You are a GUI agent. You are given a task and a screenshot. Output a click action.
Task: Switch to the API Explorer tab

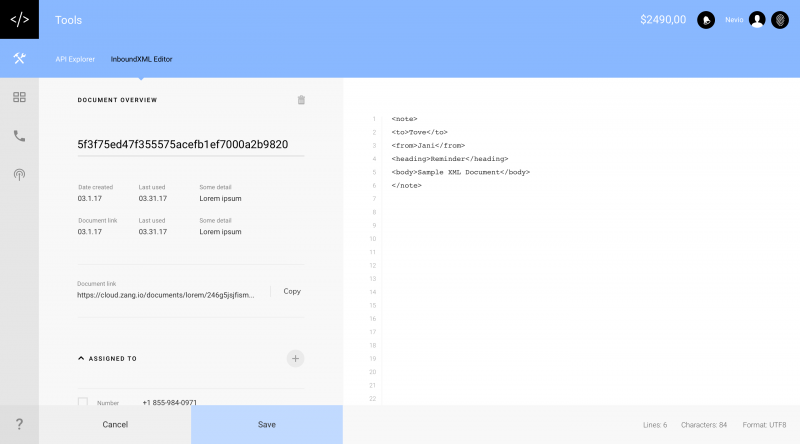(75, 59)
